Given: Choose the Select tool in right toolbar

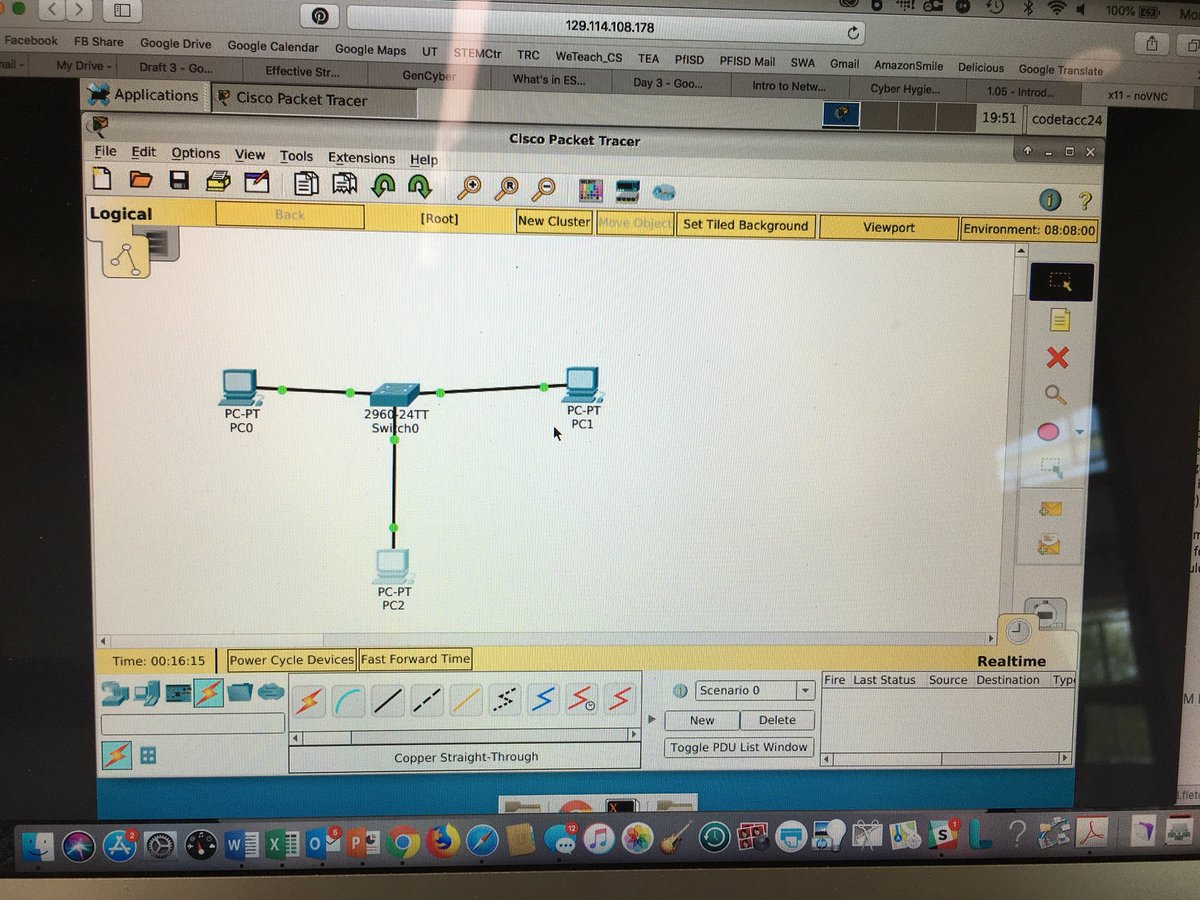Looking at the screenshot, I should 1061,284.
